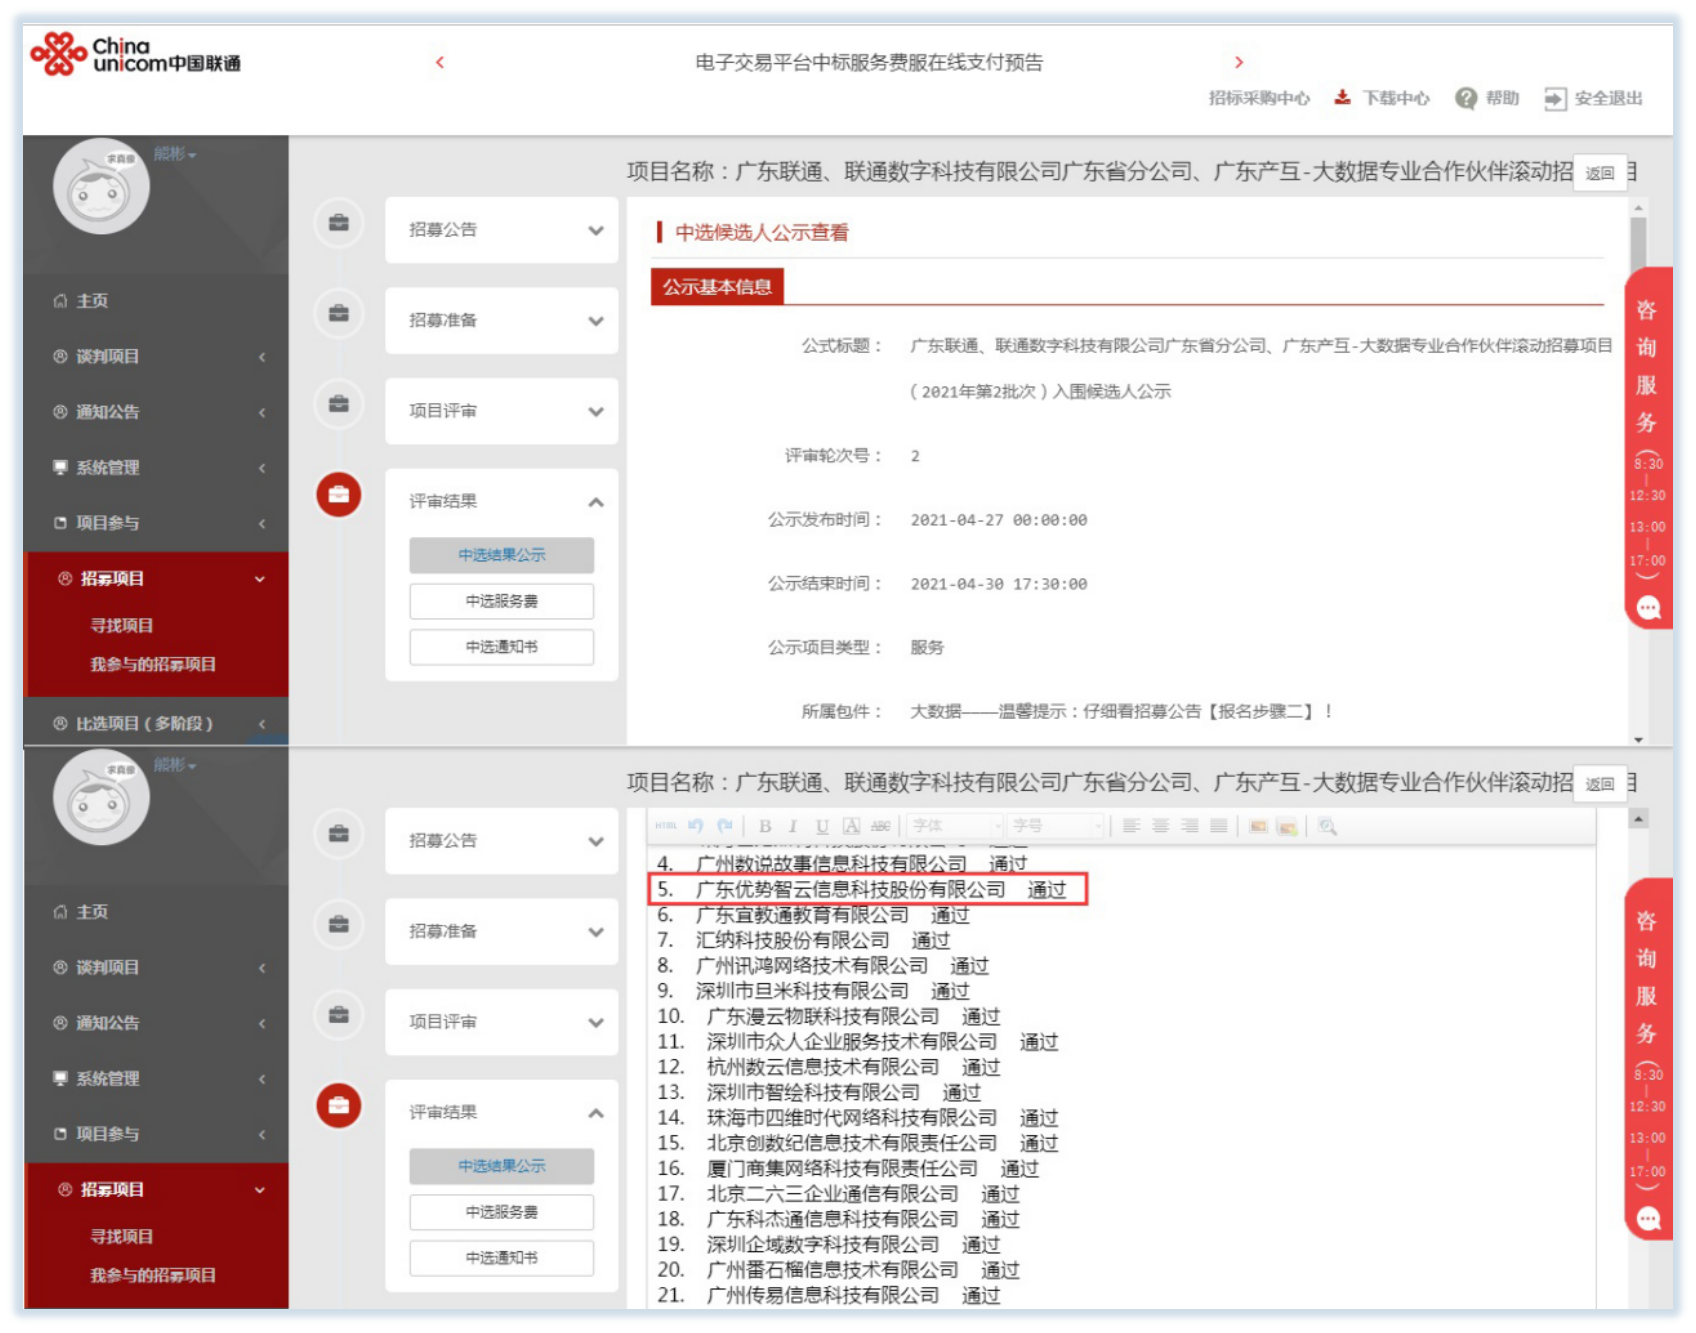
Task: Open the 字号 font size dropdown
Action: pos(1056,826)
